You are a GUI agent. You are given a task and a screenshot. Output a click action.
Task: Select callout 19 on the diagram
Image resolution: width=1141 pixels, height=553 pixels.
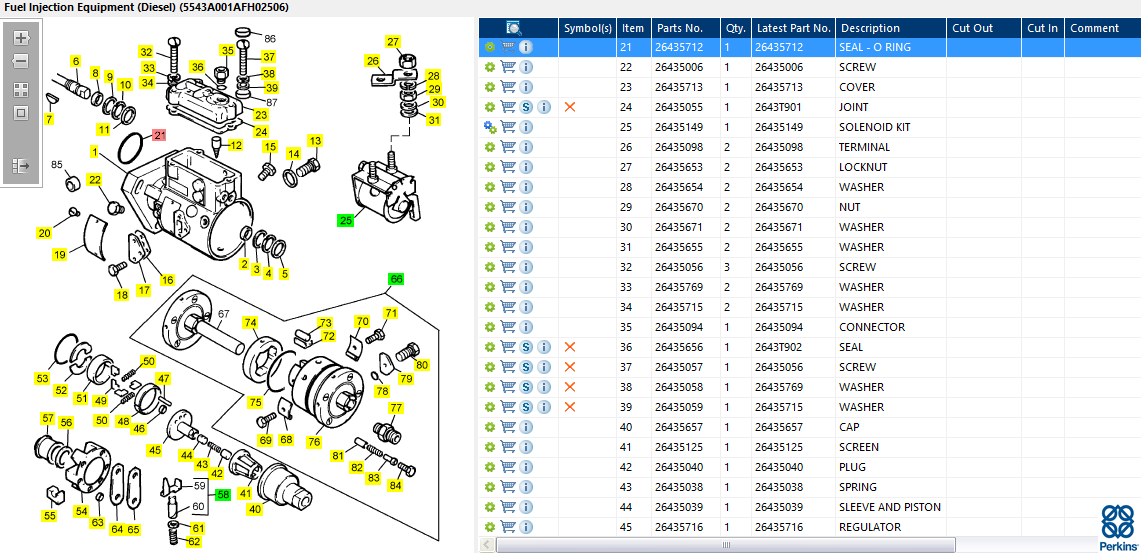click(x=60, y=255)
